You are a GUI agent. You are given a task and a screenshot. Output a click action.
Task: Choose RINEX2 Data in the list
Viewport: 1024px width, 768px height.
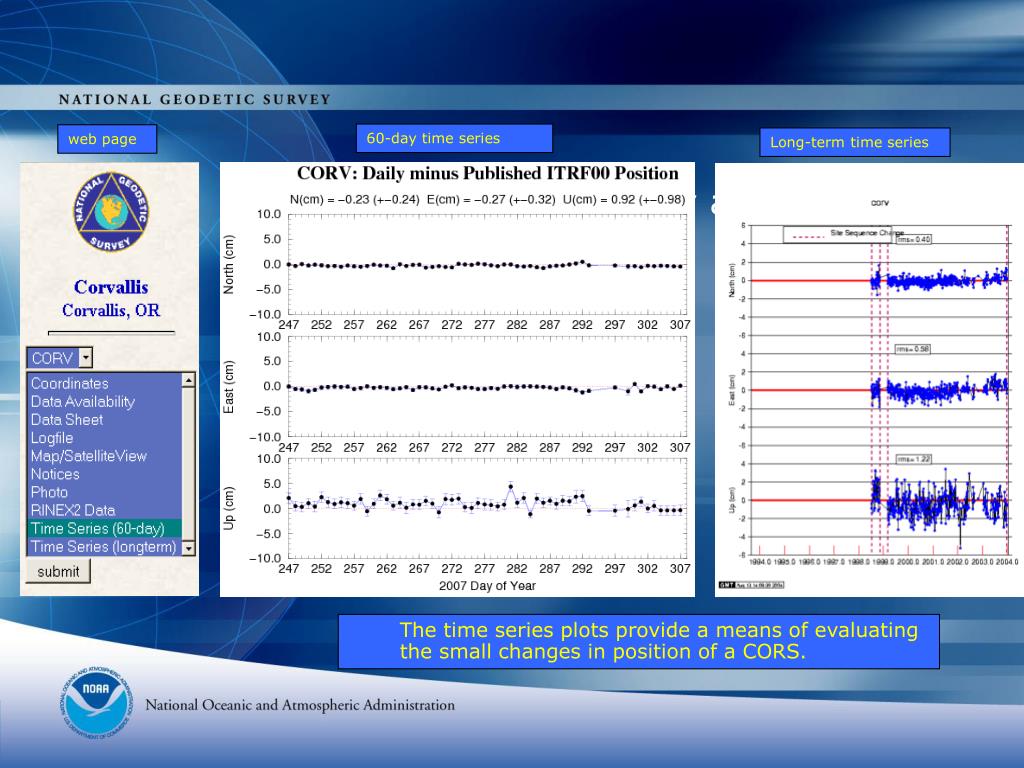click(104, 510)
